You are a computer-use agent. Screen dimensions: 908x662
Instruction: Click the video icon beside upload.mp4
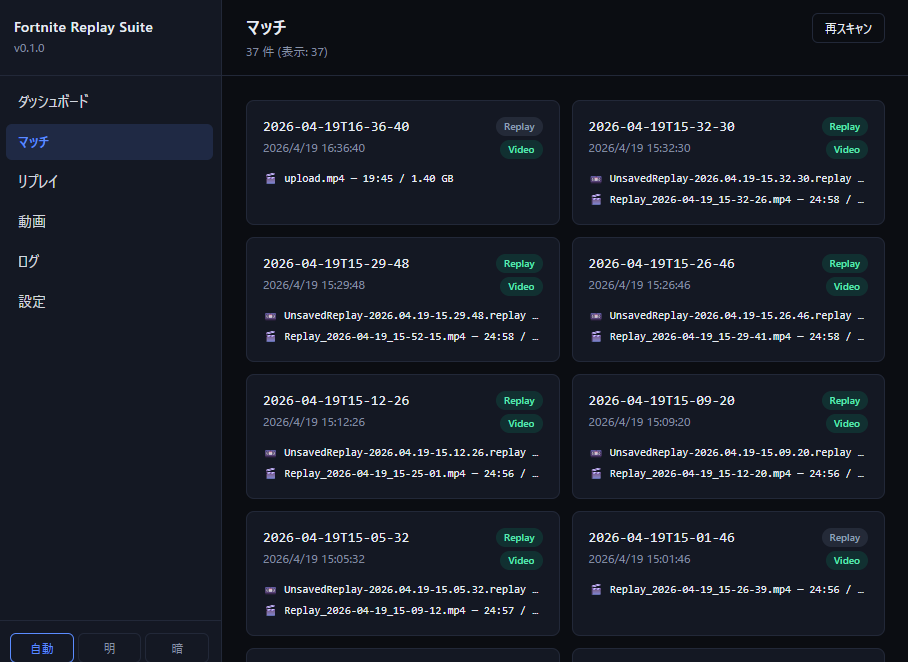point(270,179)
